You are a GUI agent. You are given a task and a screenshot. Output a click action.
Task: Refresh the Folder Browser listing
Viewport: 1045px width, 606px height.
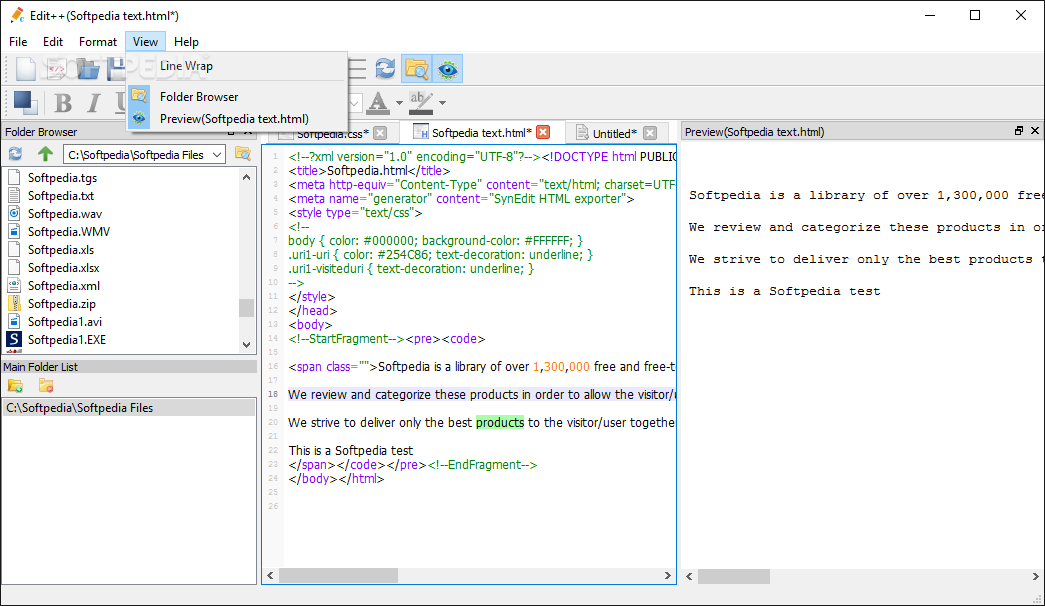[x=15, y=154]
